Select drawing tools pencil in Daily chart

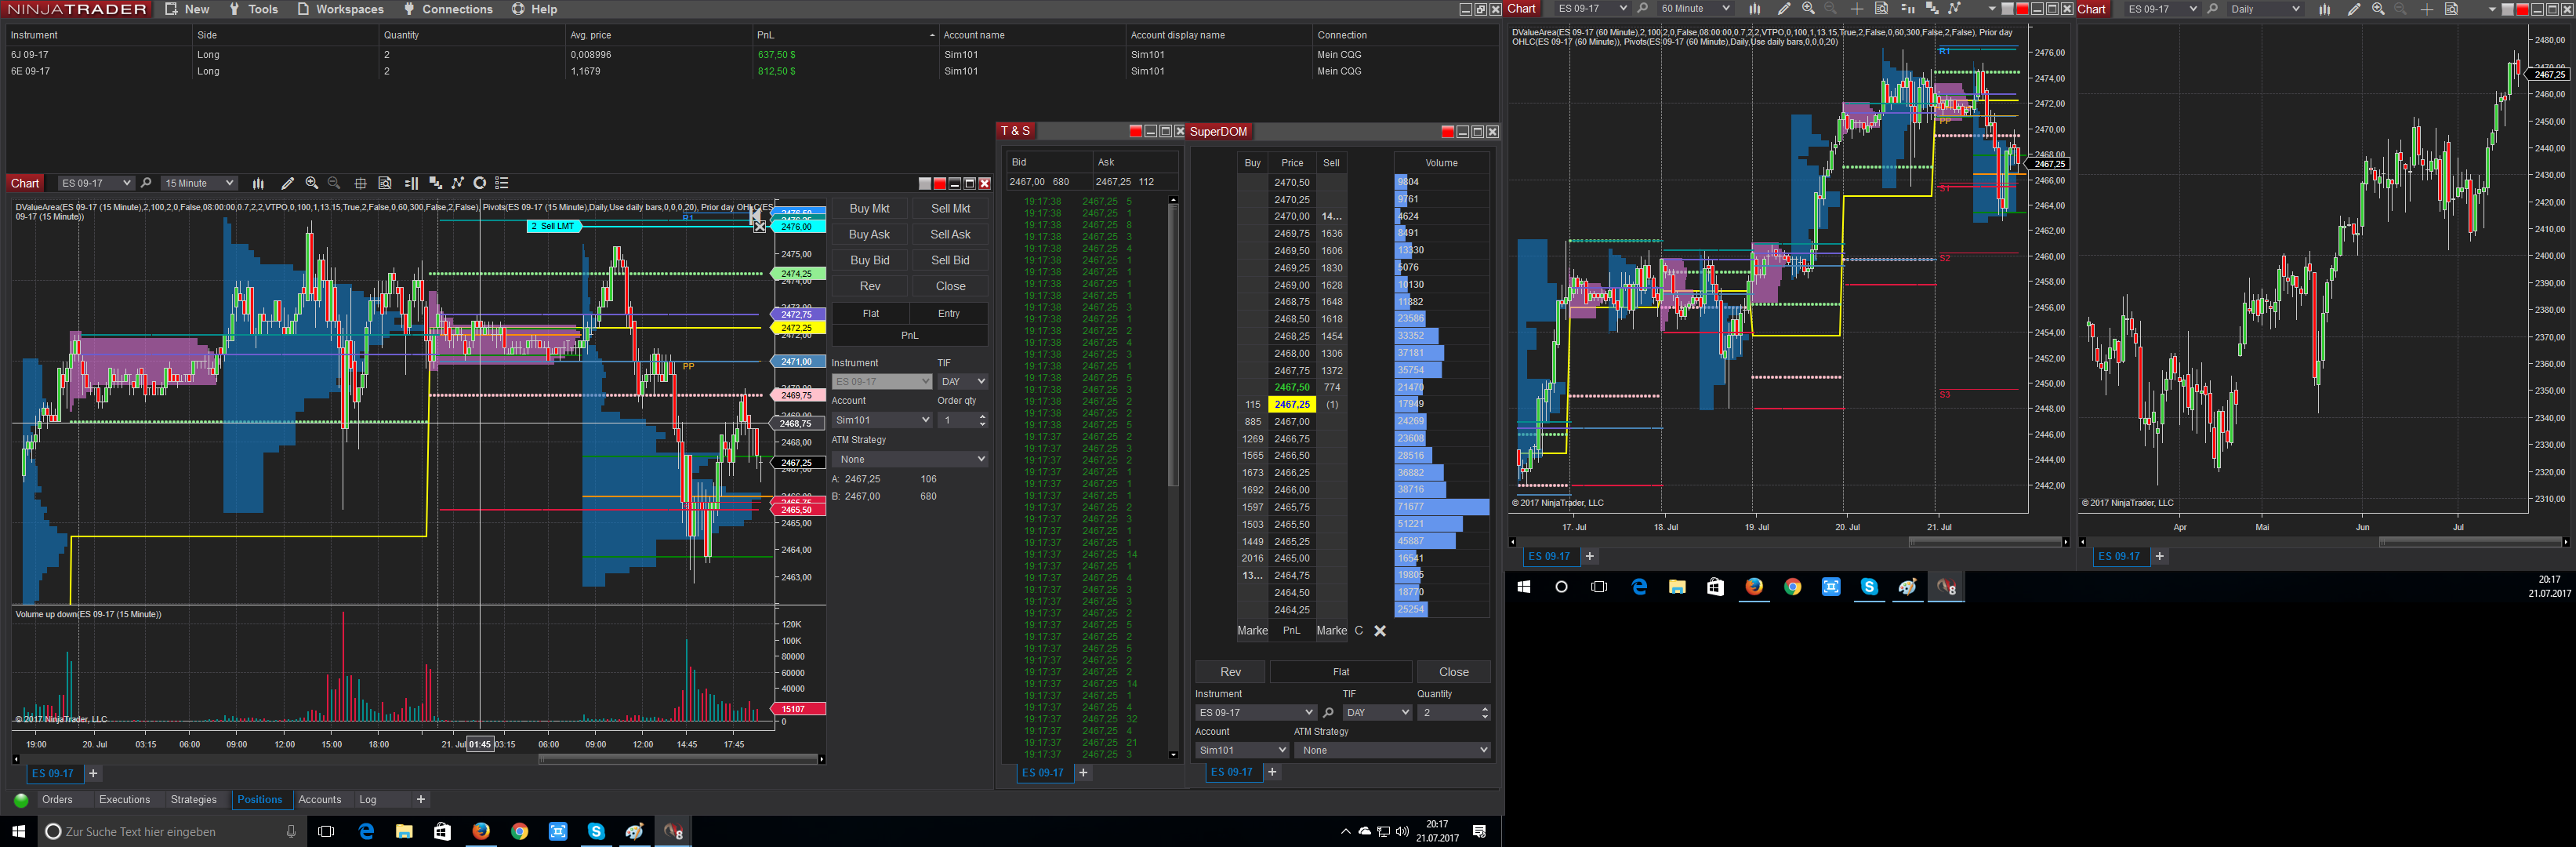pyautogui.click(x=2354, y=9)
